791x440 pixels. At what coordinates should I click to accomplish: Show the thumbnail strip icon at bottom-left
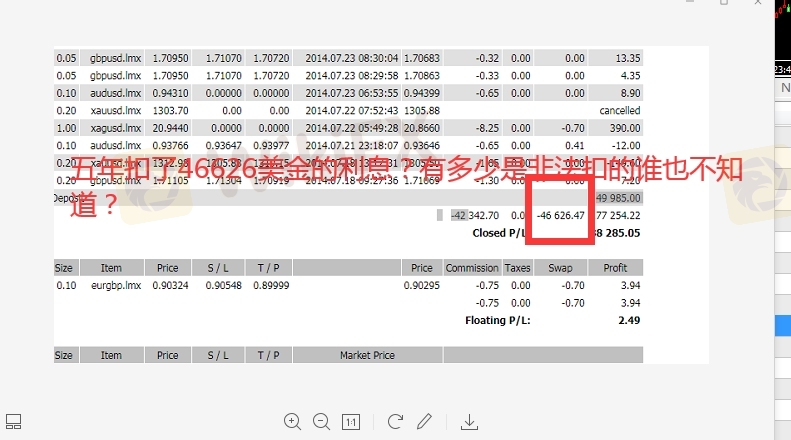pyautogui.click(x=14, y=421)
